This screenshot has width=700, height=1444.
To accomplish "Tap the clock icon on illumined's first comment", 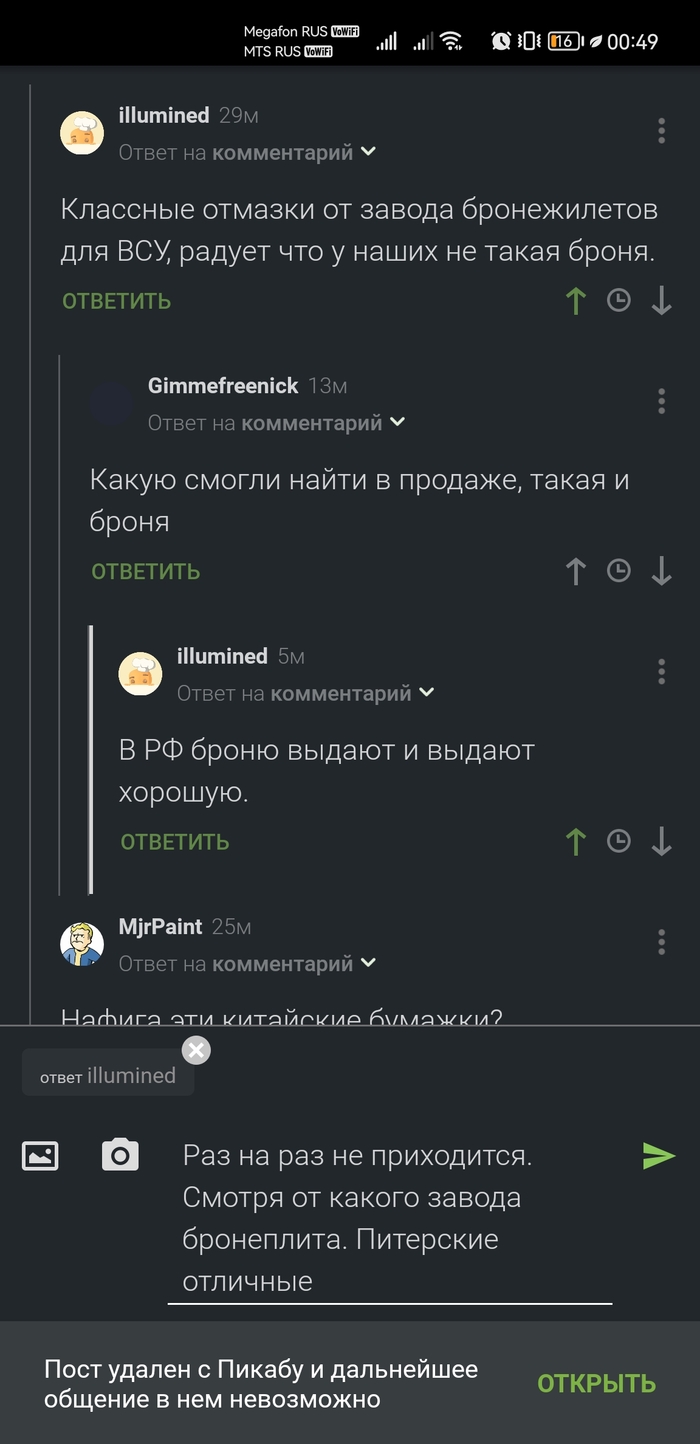I will [619, 301].
